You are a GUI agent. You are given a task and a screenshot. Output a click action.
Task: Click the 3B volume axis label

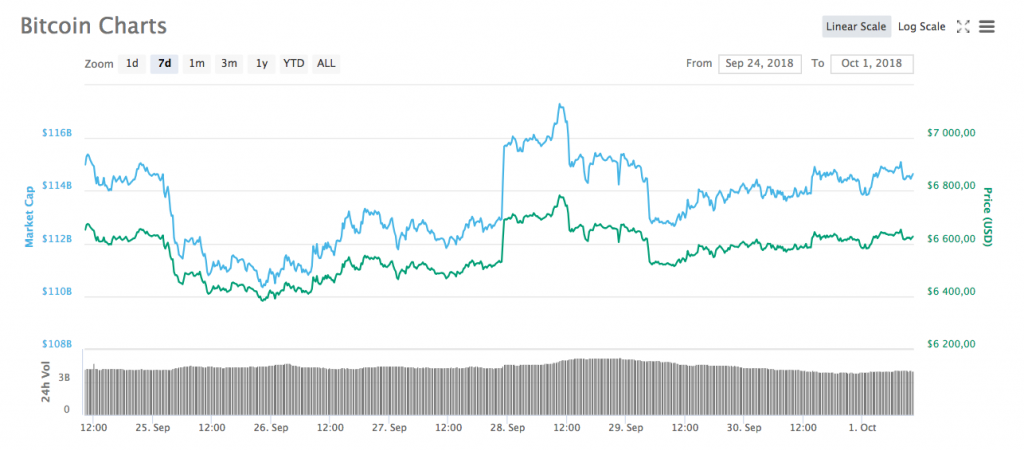click(66, 378)
